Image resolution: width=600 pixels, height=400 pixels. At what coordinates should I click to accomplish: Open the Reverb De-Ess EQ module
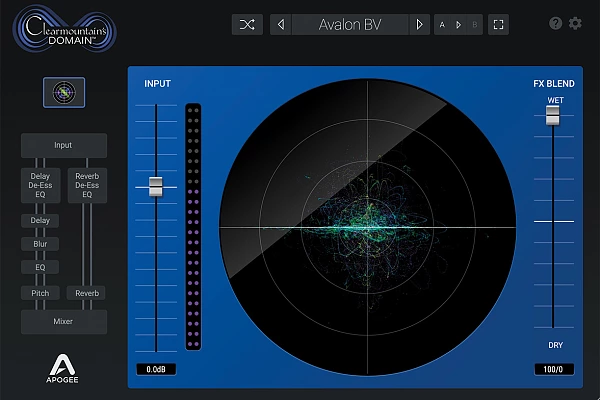pyautogui.click(x=87, y=186)
